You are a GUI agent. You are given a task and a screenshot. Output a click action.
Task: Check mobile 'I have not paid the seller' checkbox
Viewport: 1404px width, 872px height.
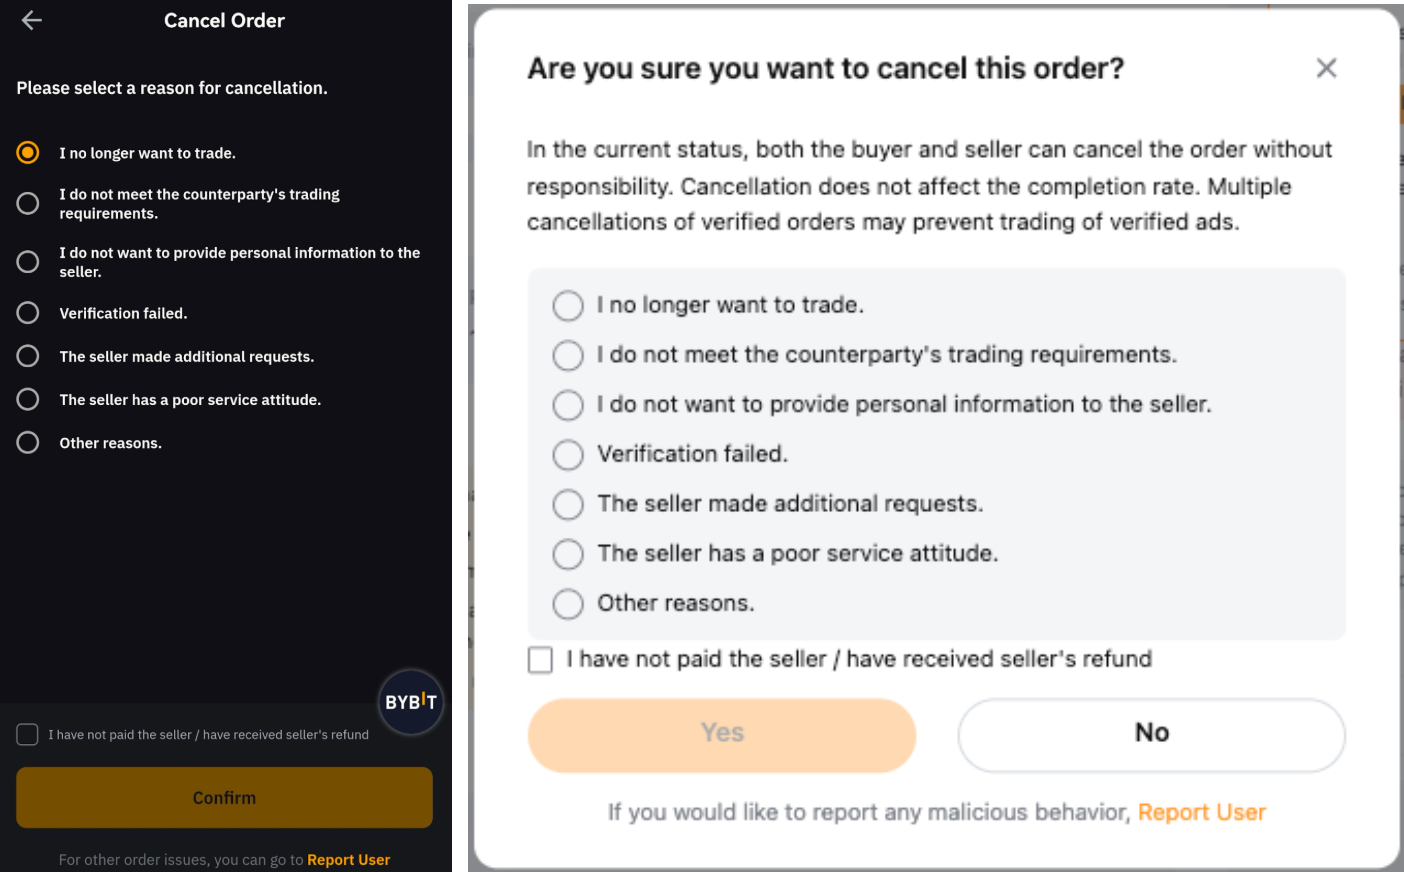(28, 735)
